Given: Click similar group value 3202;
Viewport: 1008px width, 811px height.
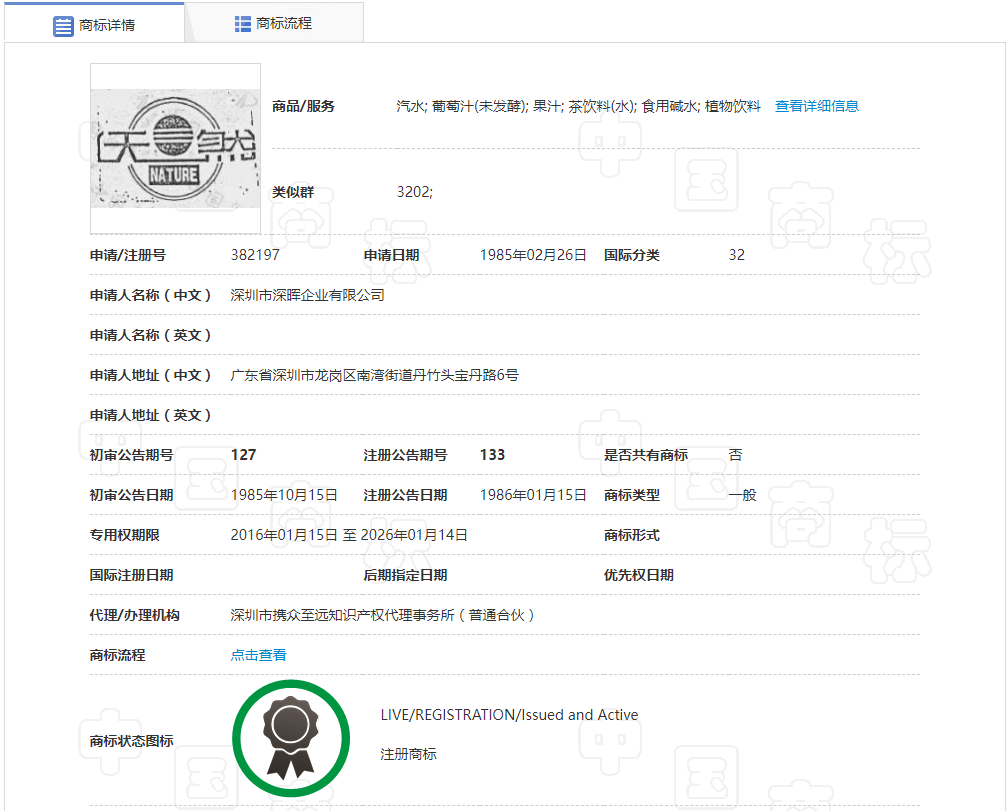Looking at the screenshot, I should 415,192.
